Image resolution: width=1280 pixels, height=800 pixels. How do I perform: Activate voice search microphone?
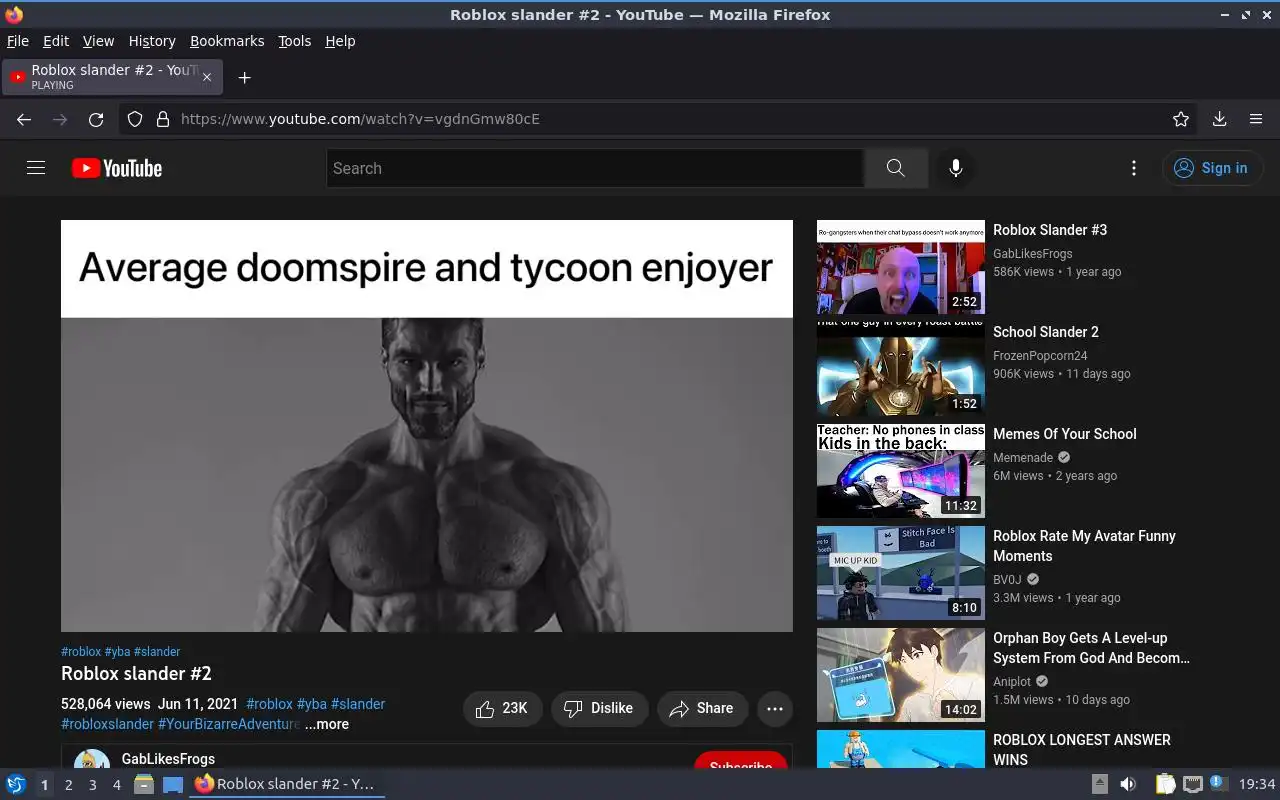coord(956,168)
